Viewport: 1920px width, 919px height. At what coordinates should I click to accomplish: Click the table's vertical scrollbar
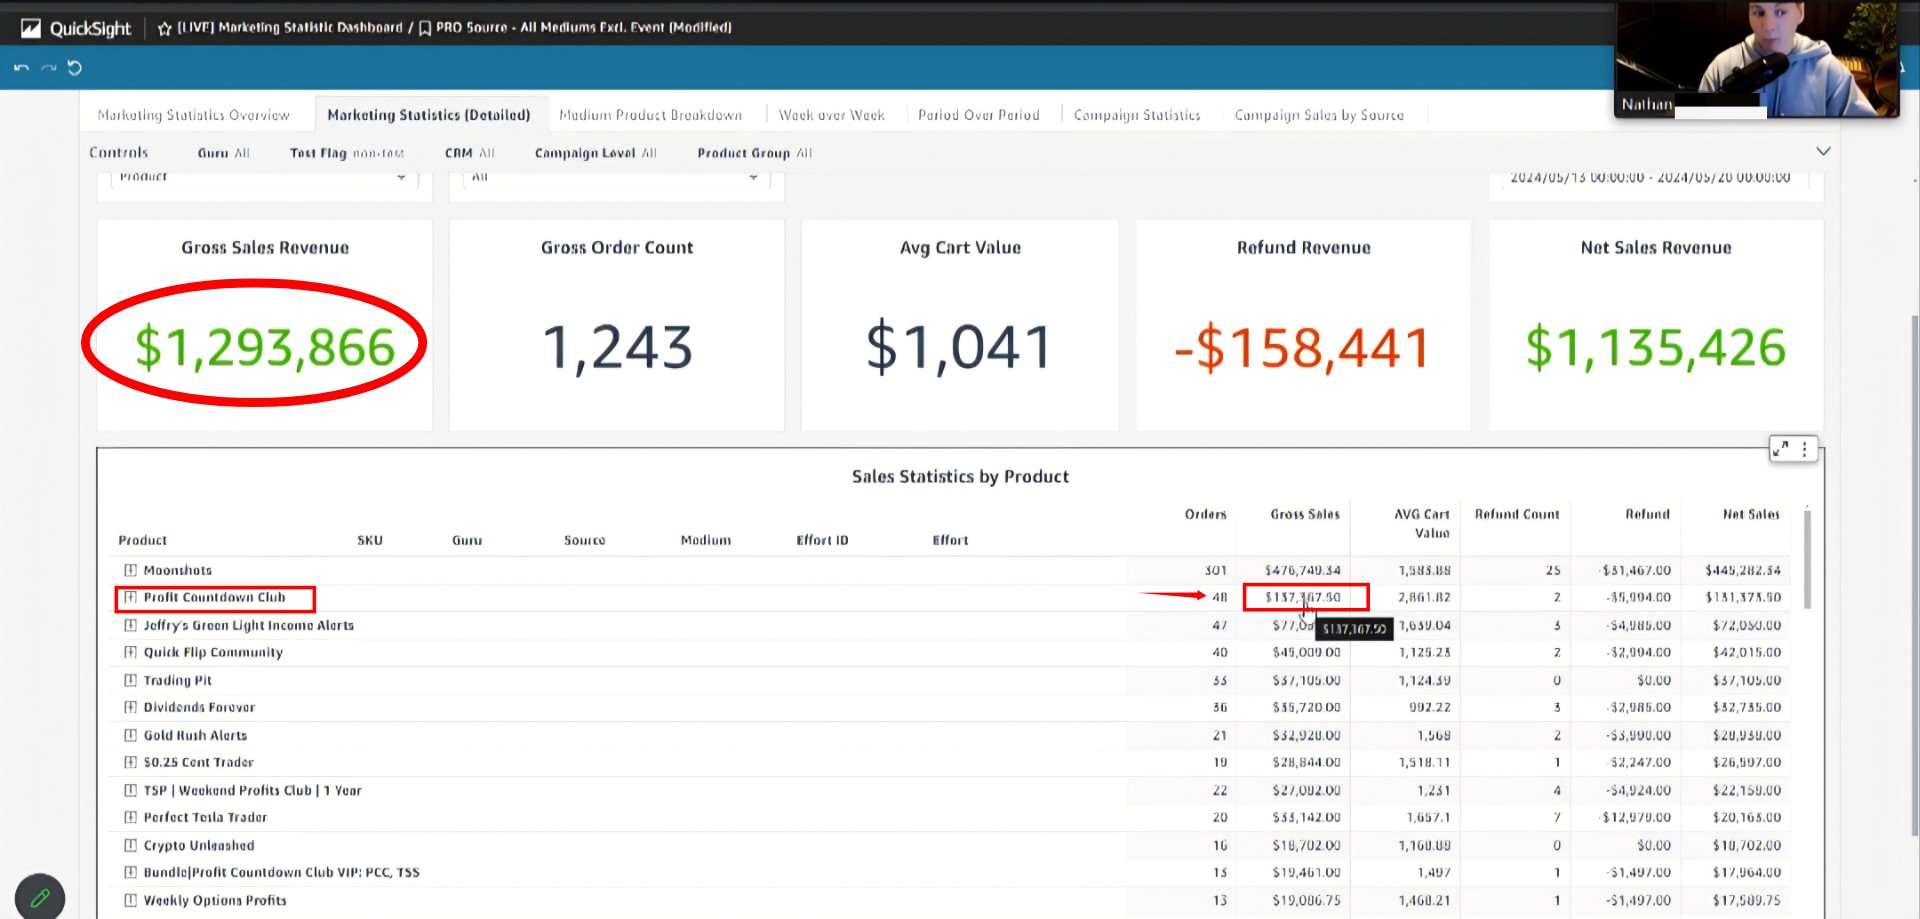(1807, 560)
